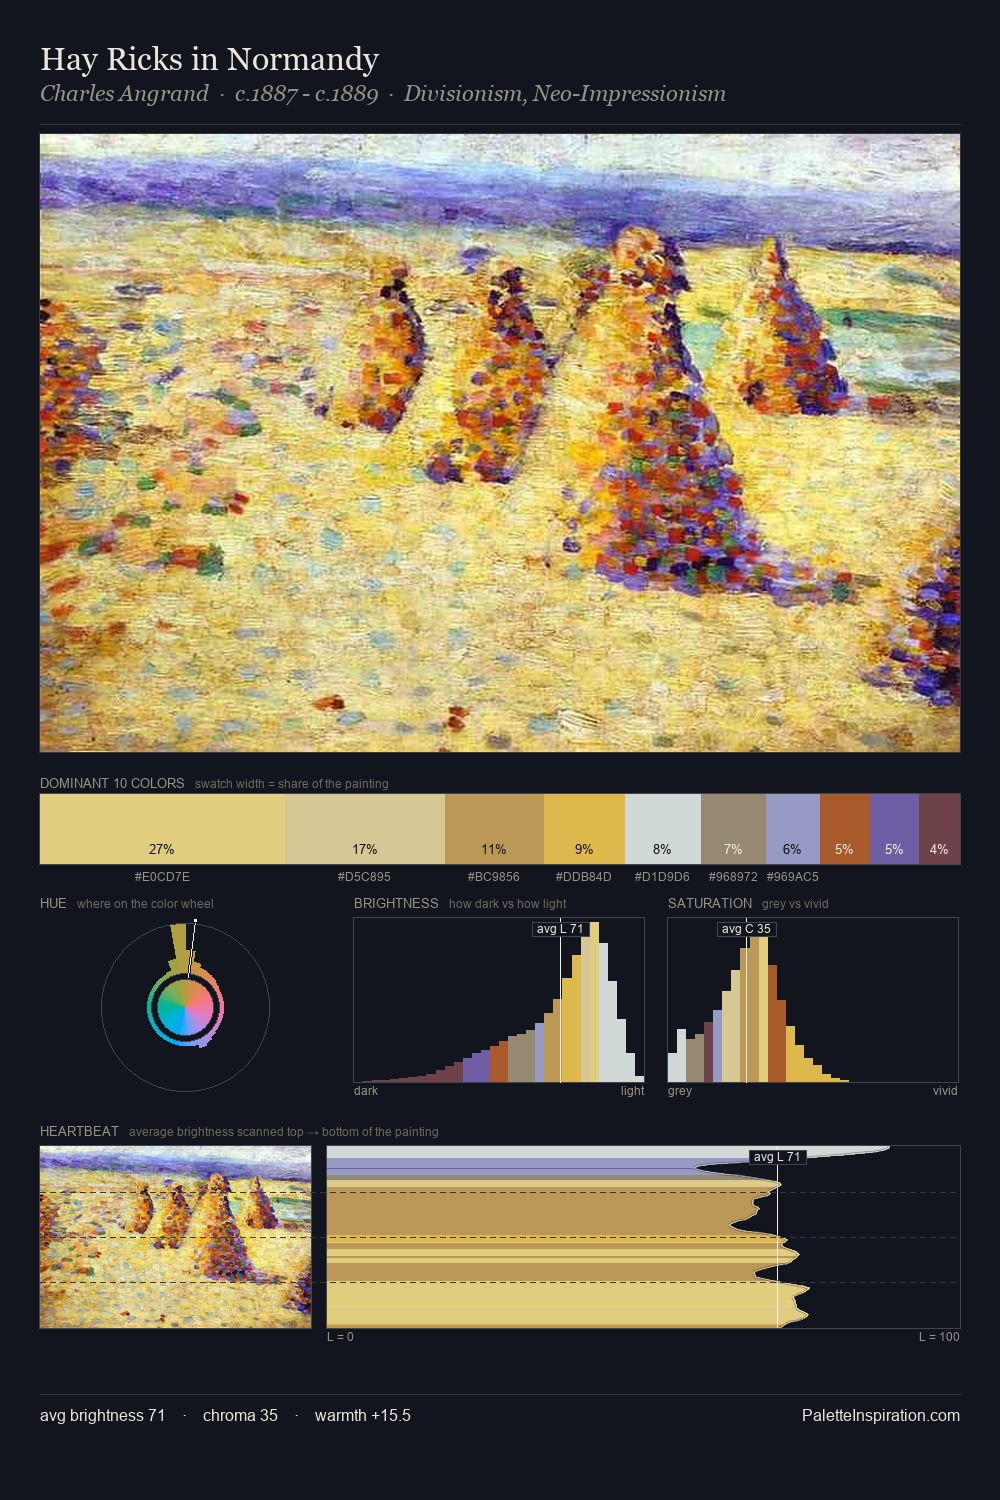Image resolution: width=1000 pixels, height=1500 pixels.
Task: Click hex code #969AC5
Action: click(x=793, y=877)
